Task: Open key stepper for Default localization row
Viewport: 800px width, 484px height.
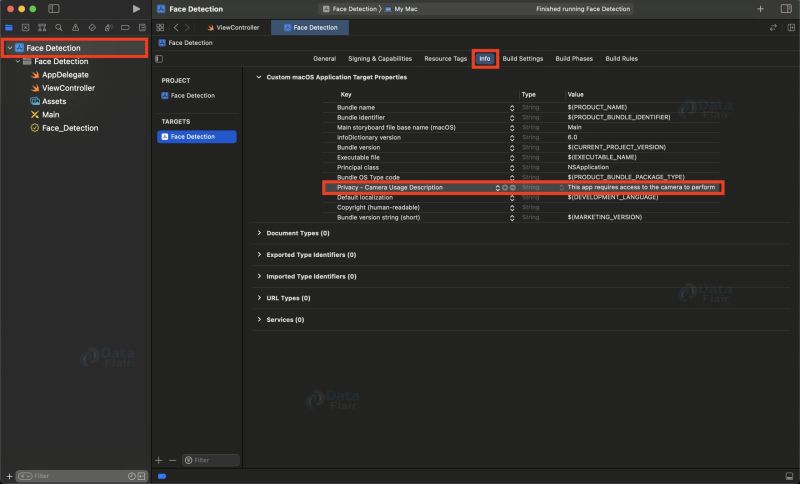Action: pyautogui.click(x=512, y=198)
